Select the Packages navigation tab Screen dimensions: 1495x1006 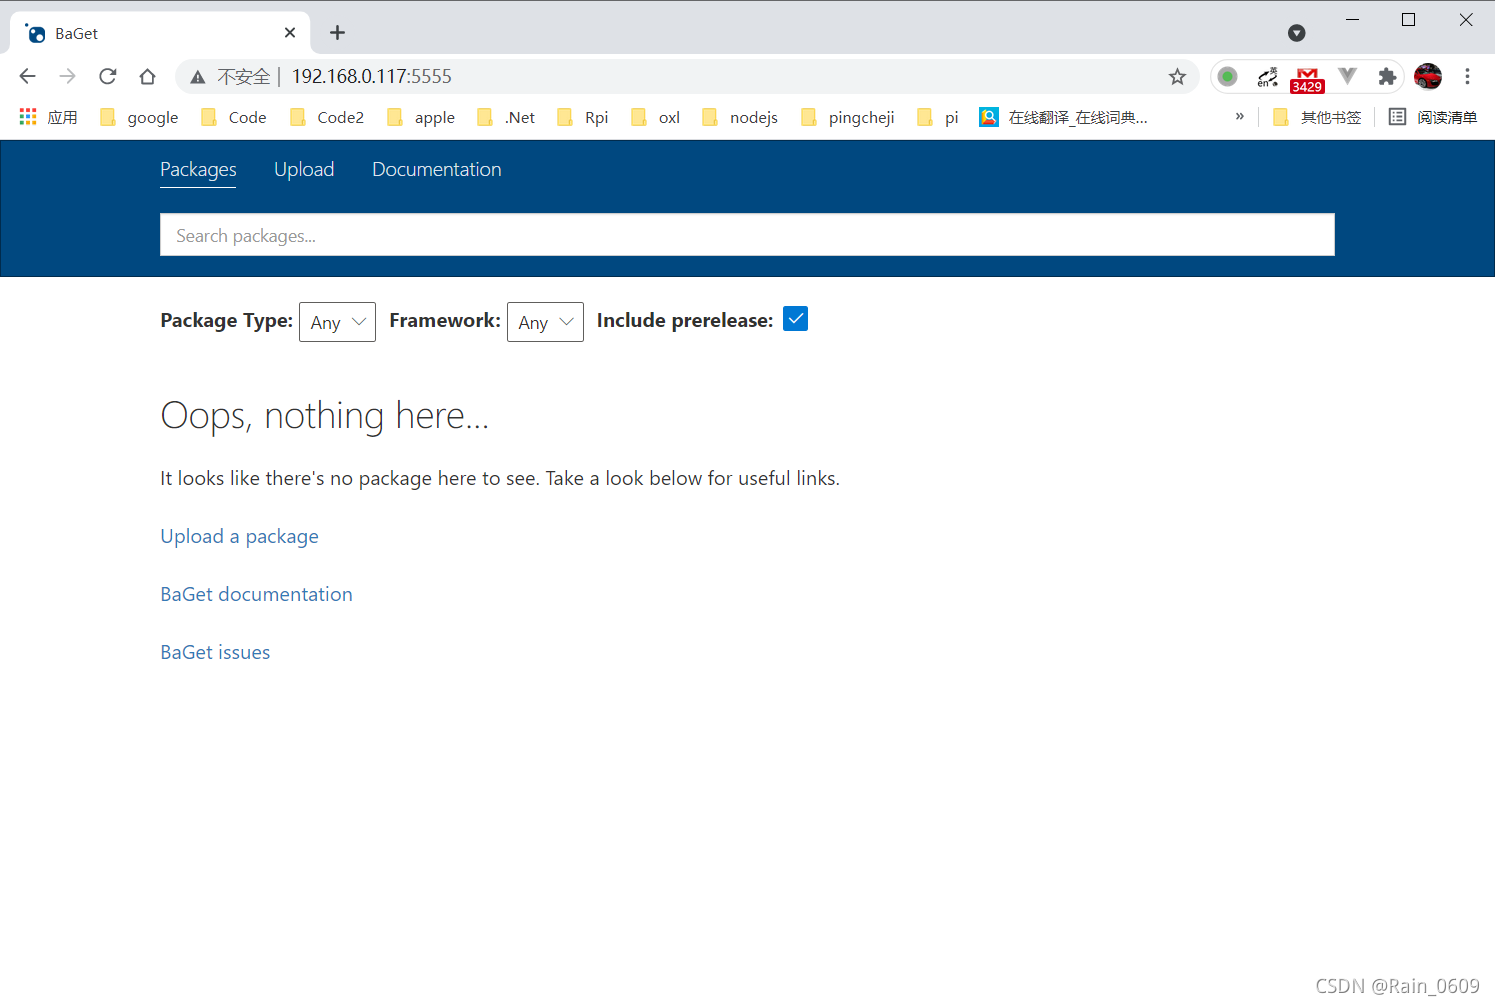coord(198,170)
